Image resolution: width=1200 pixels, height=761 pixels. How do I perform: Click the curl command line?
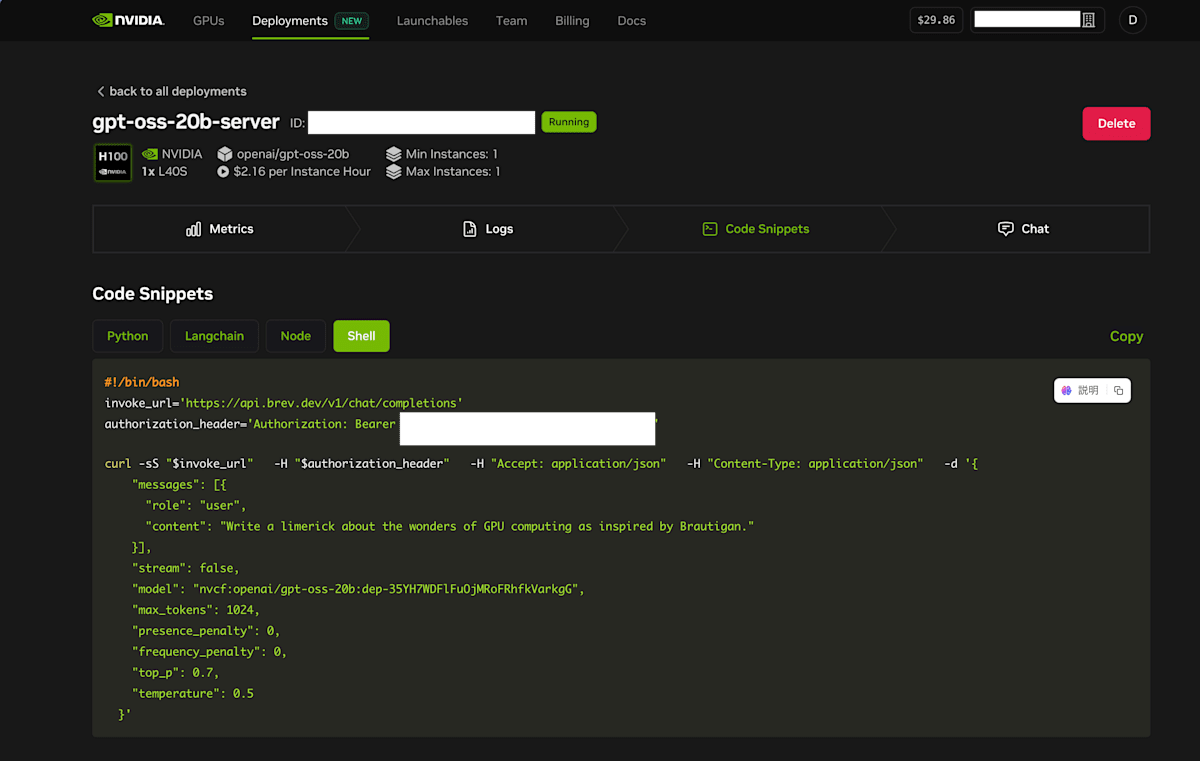tap(541, 464)
